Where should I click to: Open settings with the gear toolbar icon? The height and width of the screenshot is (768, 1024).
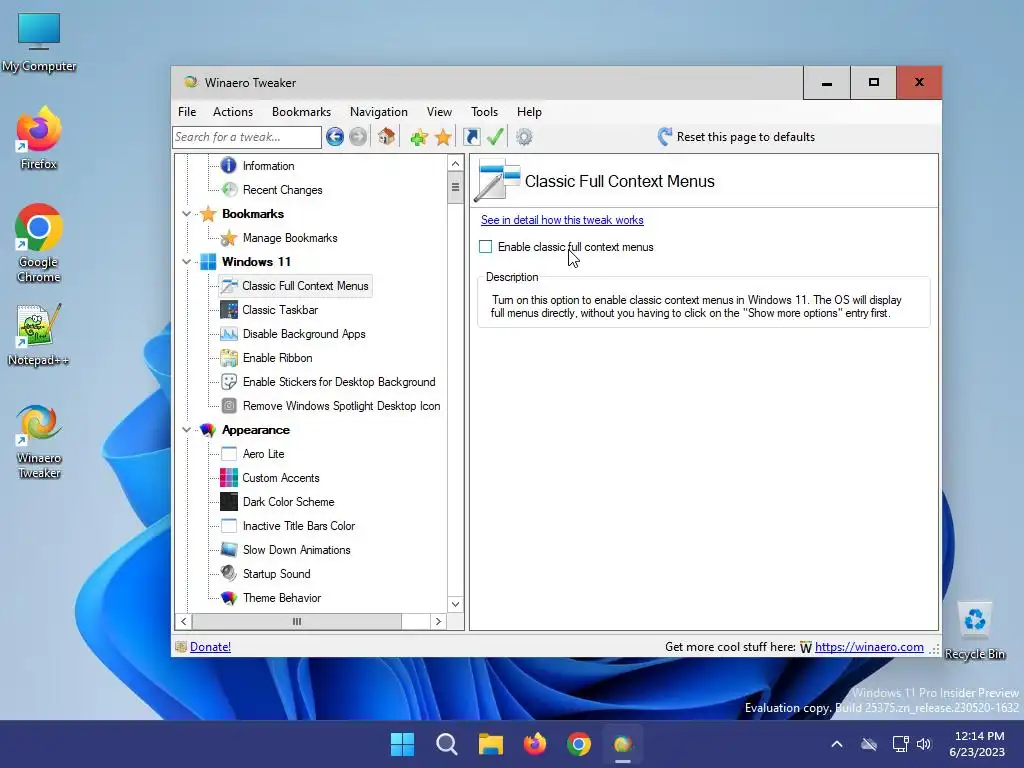(524, 136)
